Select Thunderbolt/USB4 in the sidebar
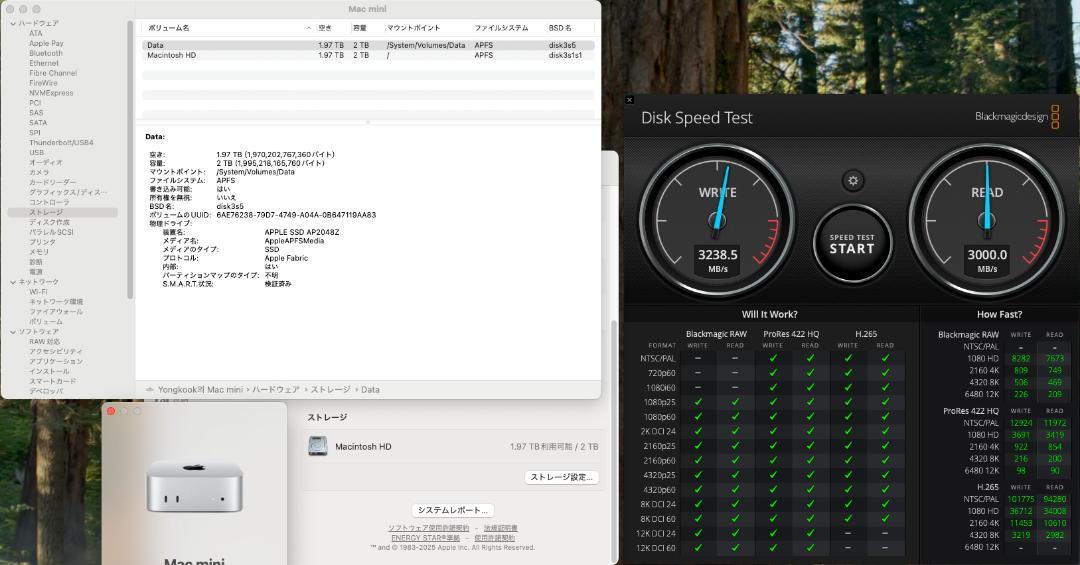 pos(61,143)
